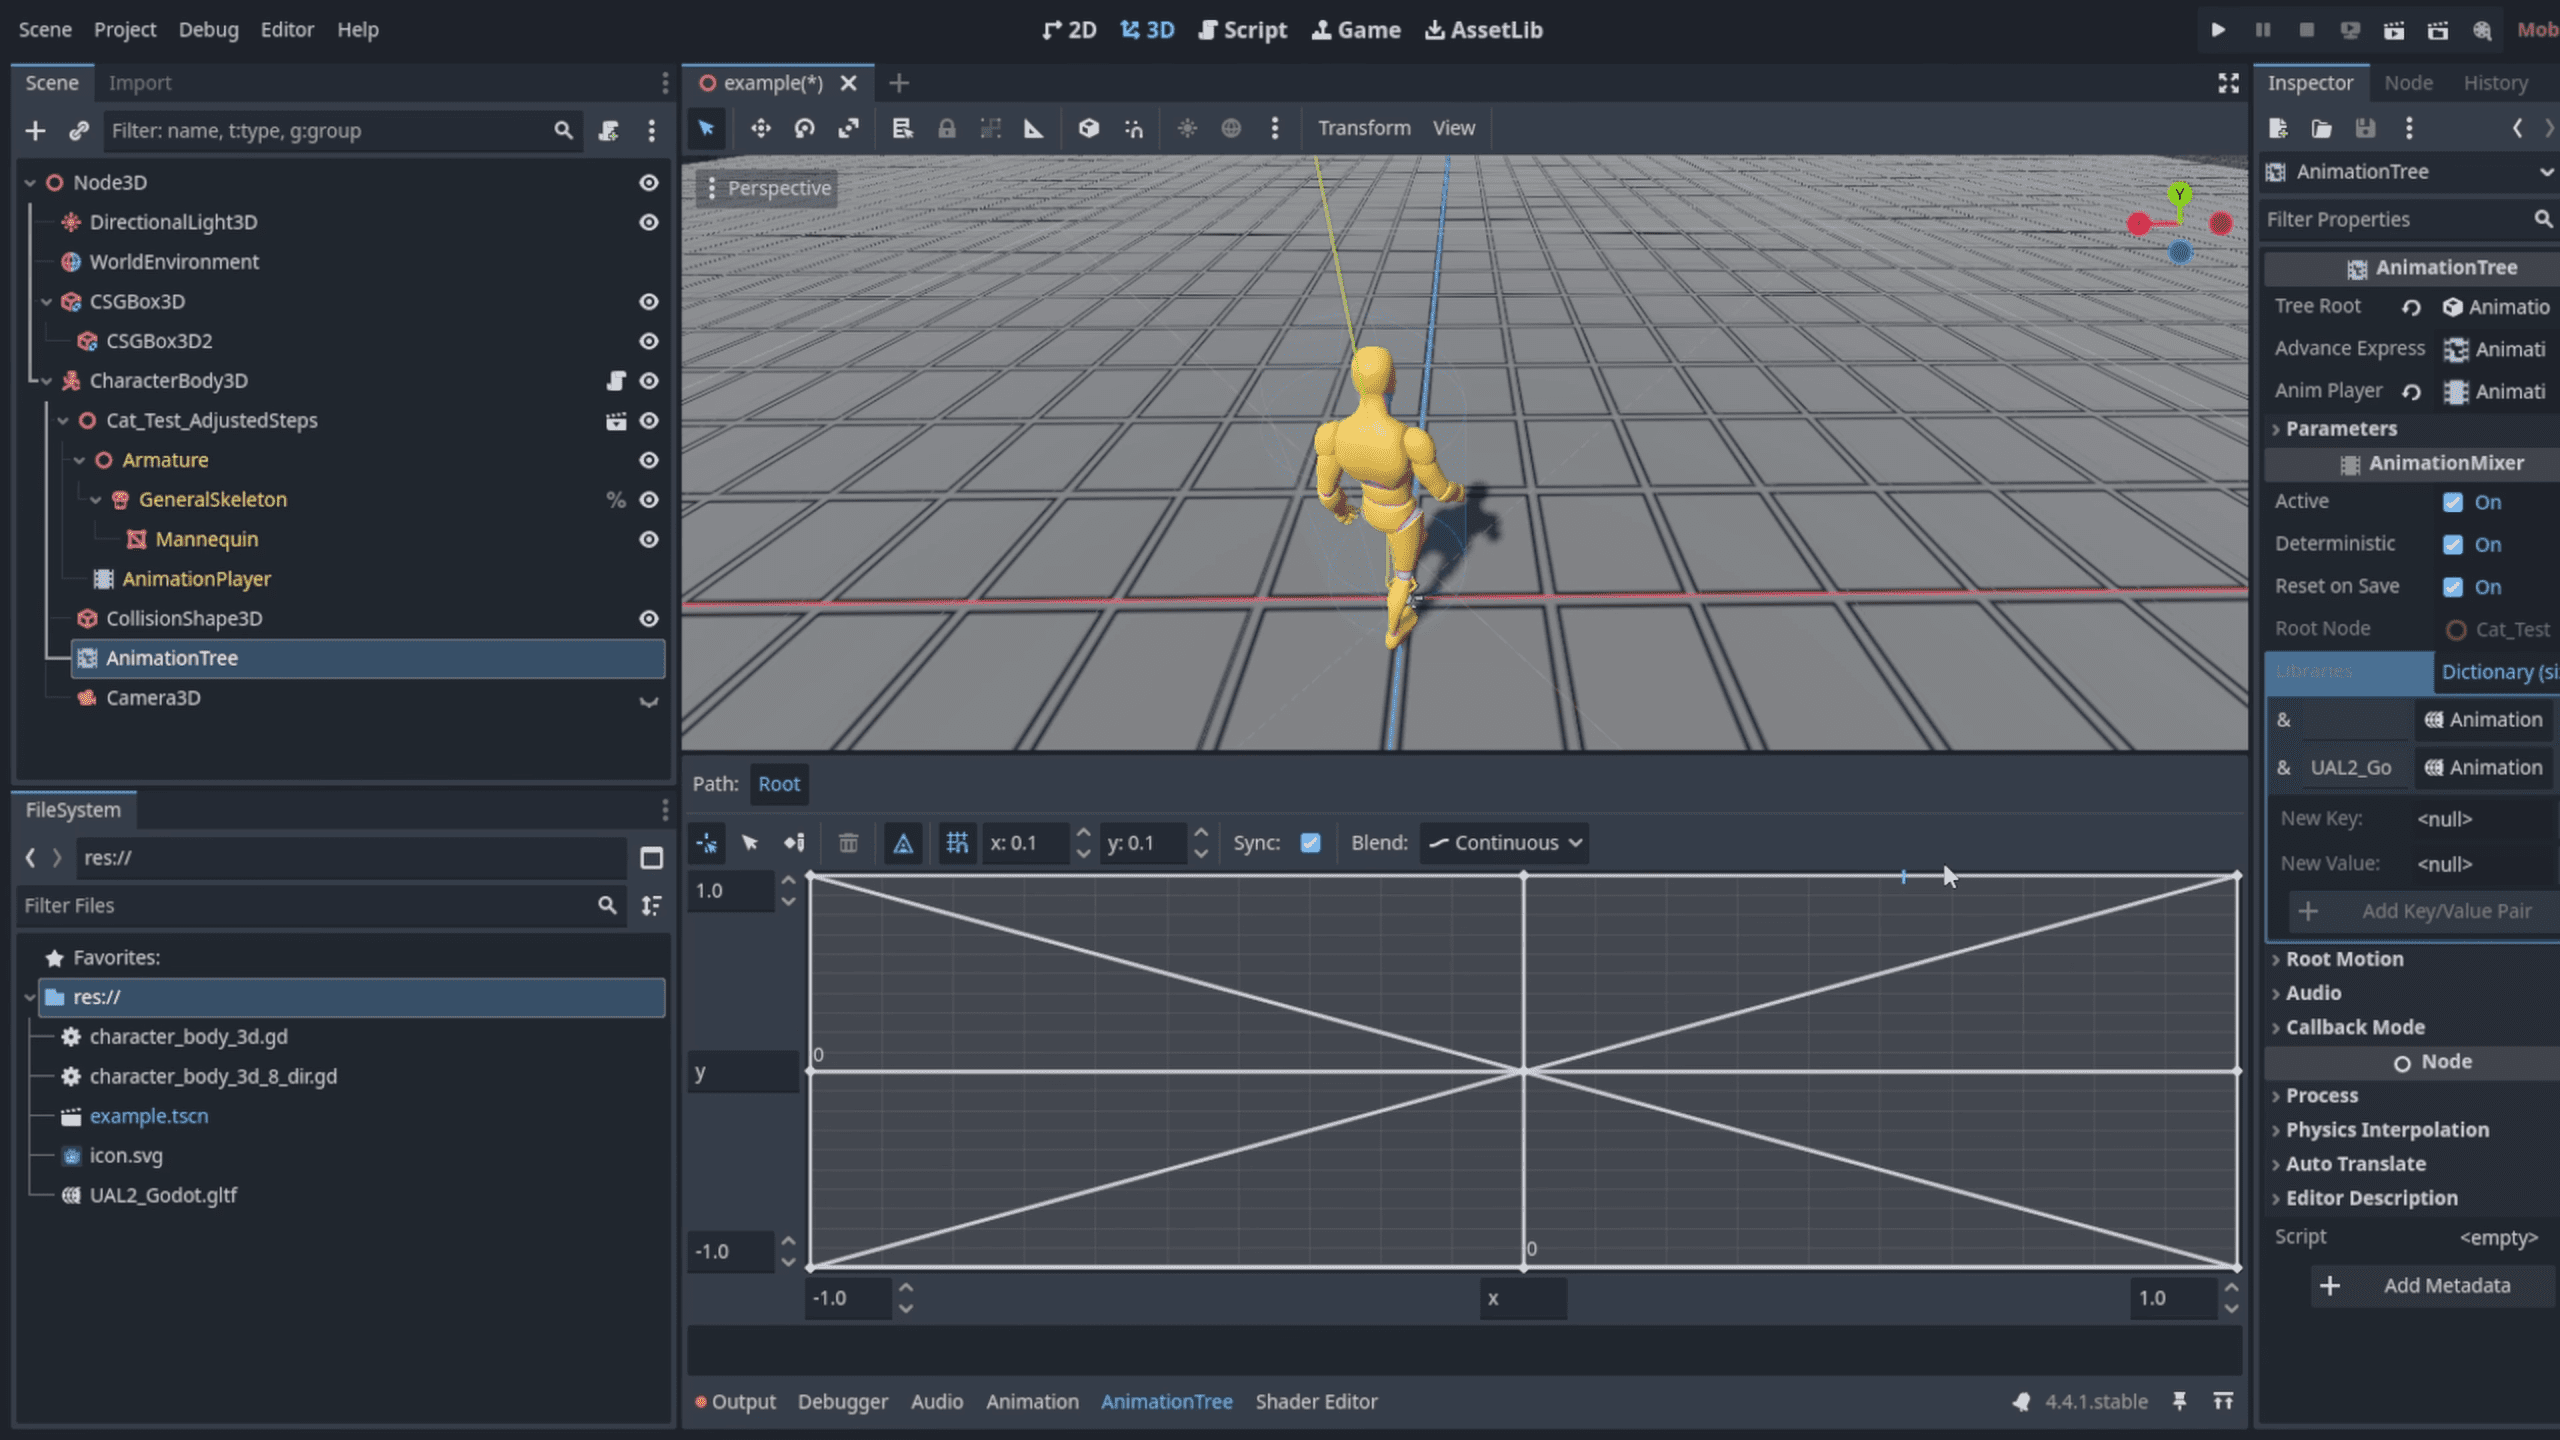
Task: Collapse the GeneralSkeleton node in the scene tree
Action: 95,500
